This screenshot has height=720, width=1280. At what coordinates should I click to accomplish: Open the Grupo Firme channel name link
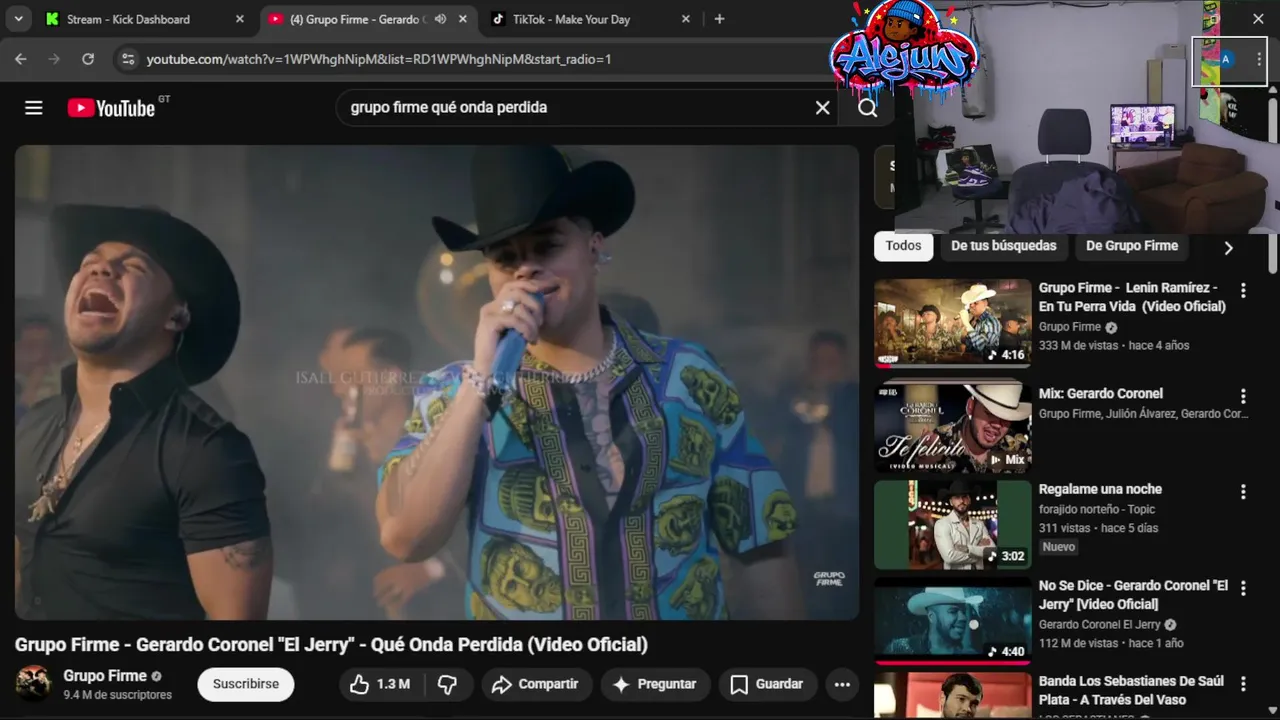click(105, 676)
